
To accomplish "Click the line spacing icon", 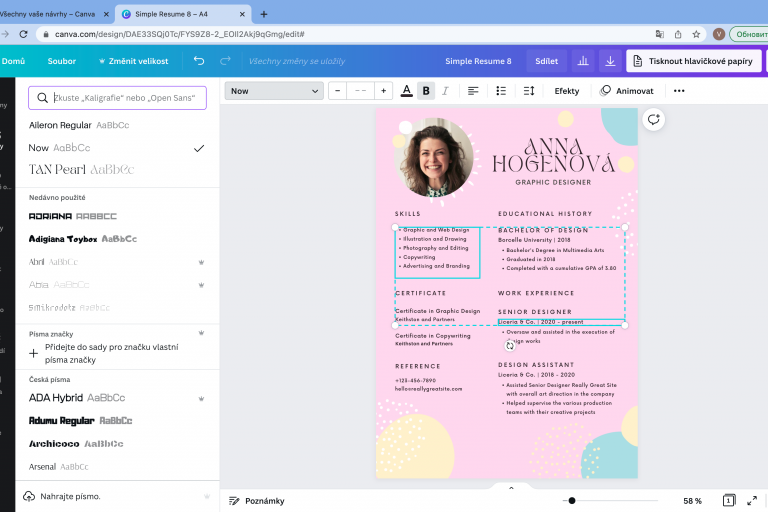I will [530, 91].
